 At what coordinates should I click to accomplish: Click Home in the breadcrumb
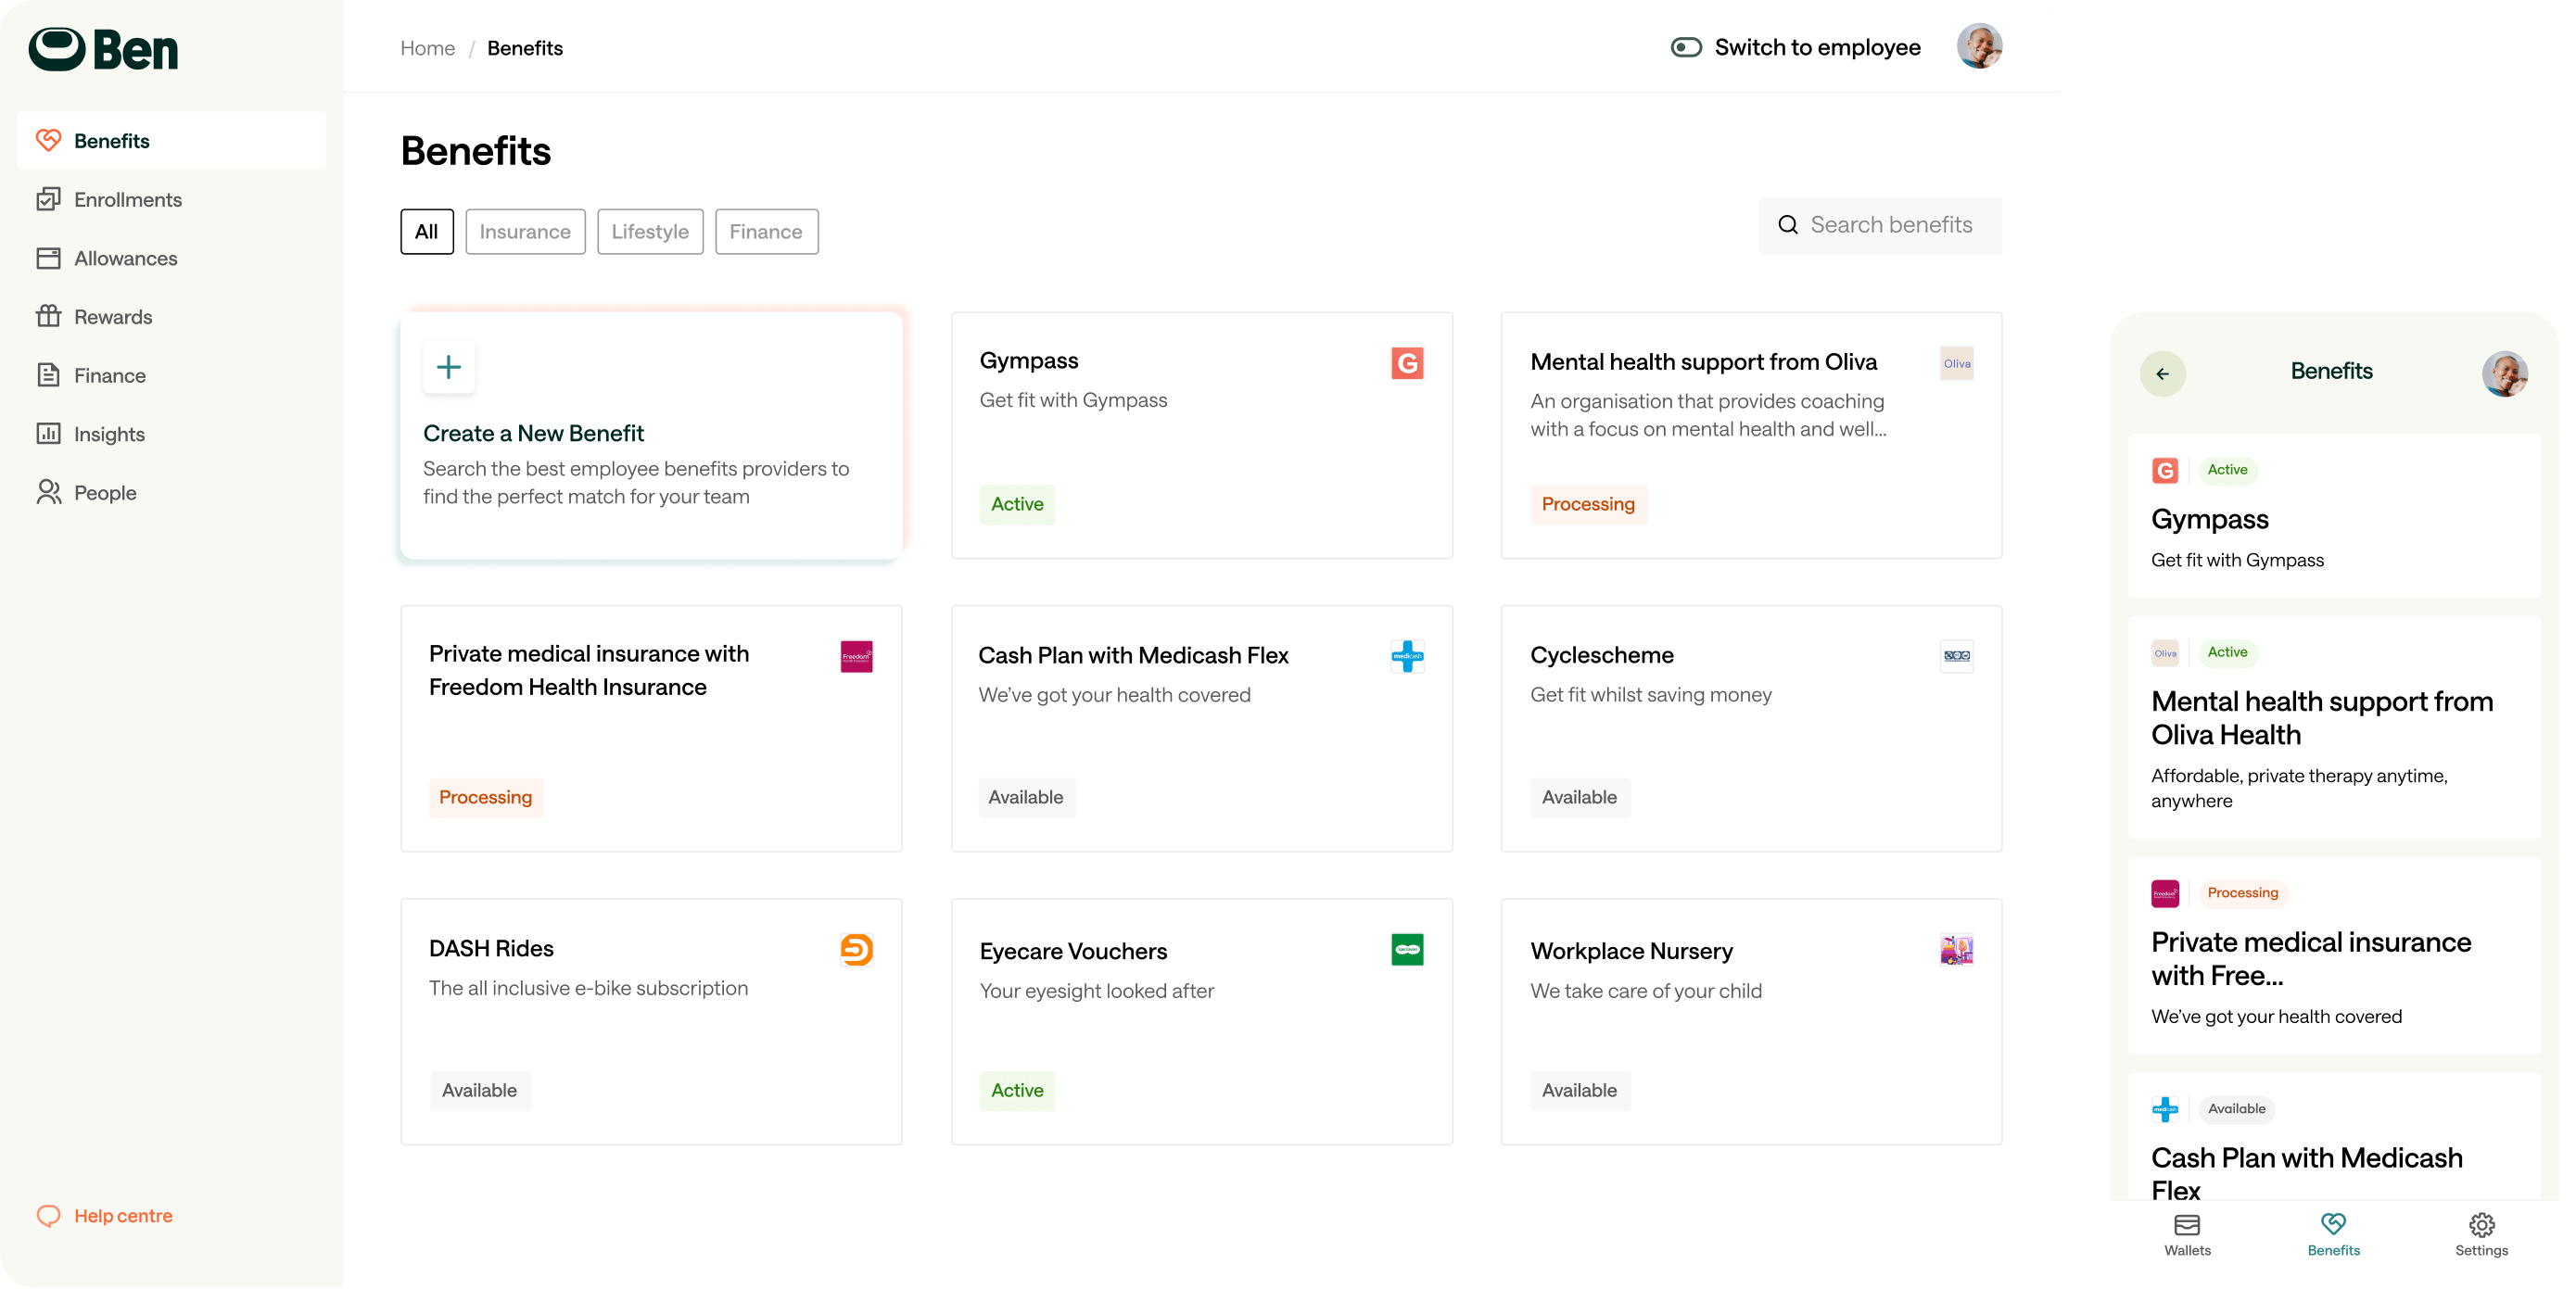[427, 47]
